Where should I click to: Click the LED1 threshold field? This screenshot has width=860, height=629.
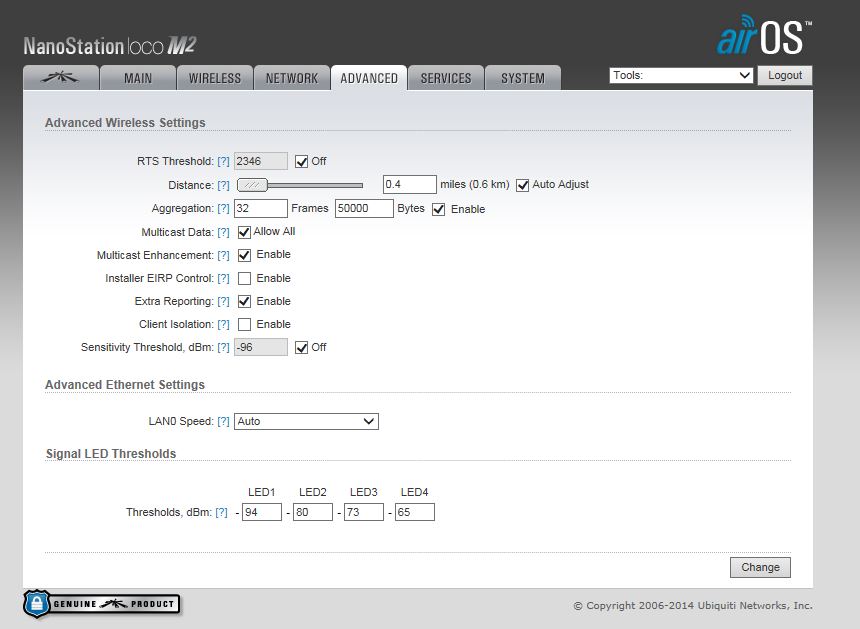(262, 512)
